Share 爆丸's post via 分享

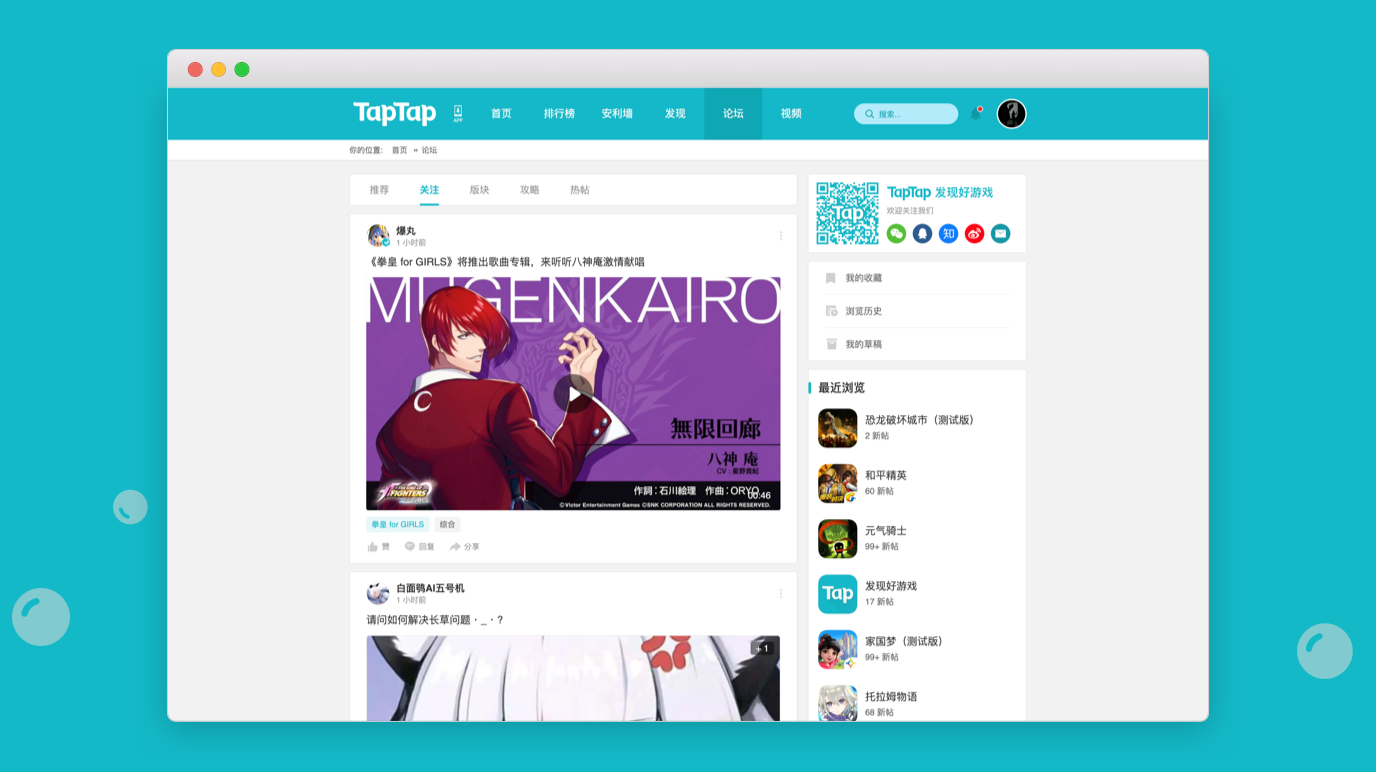click(x=464, y=547)
